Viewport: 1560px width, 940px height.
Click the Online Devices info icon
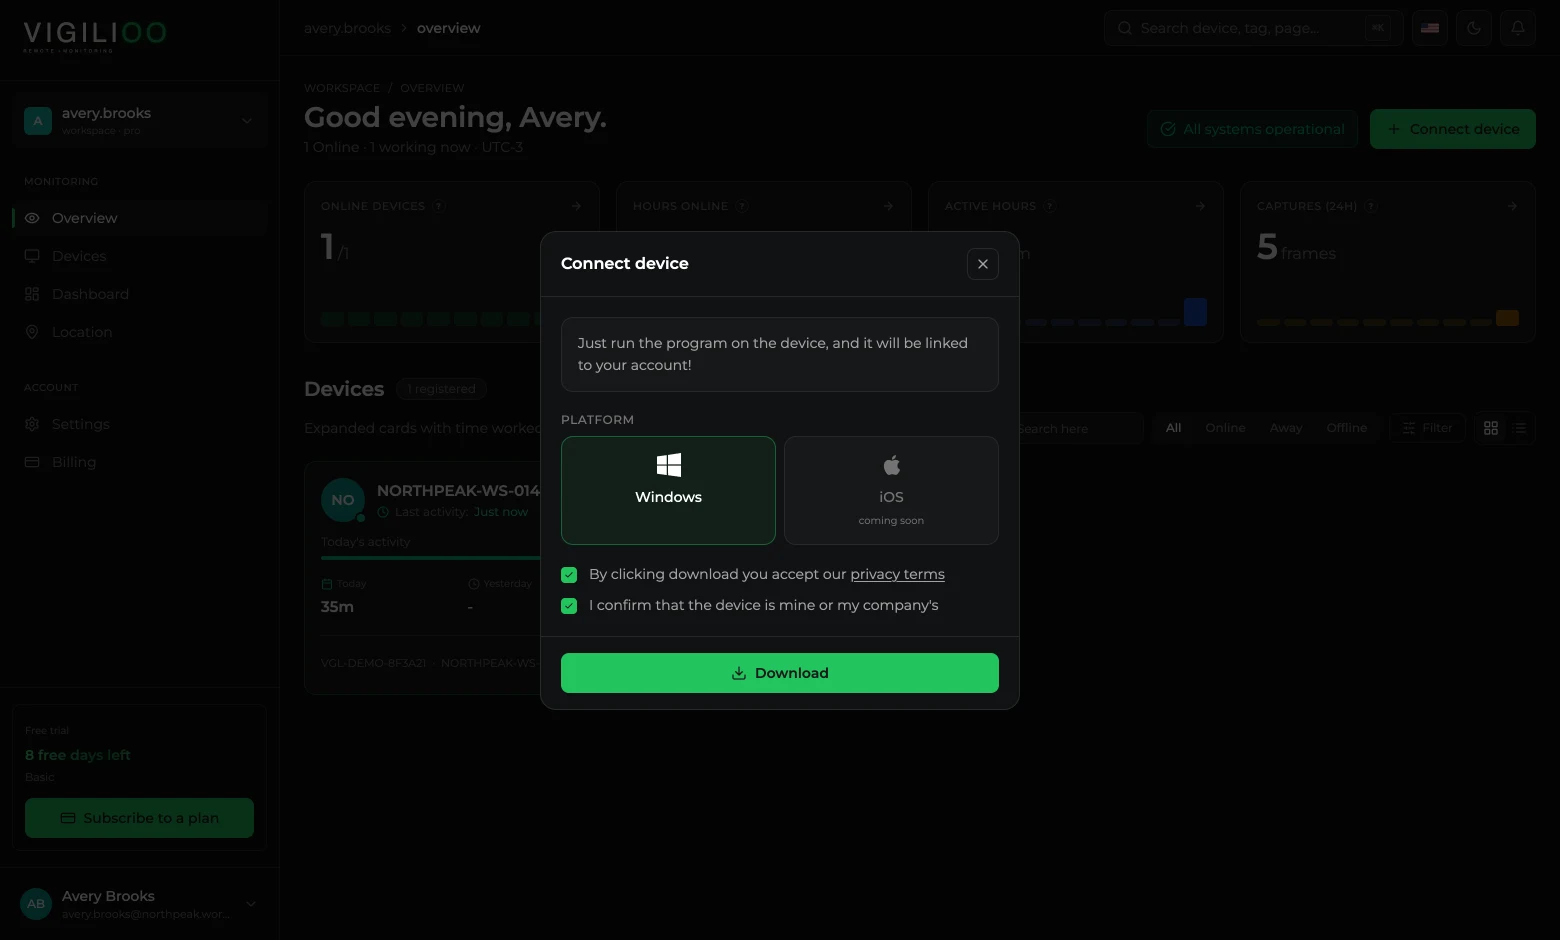[438, 206]
